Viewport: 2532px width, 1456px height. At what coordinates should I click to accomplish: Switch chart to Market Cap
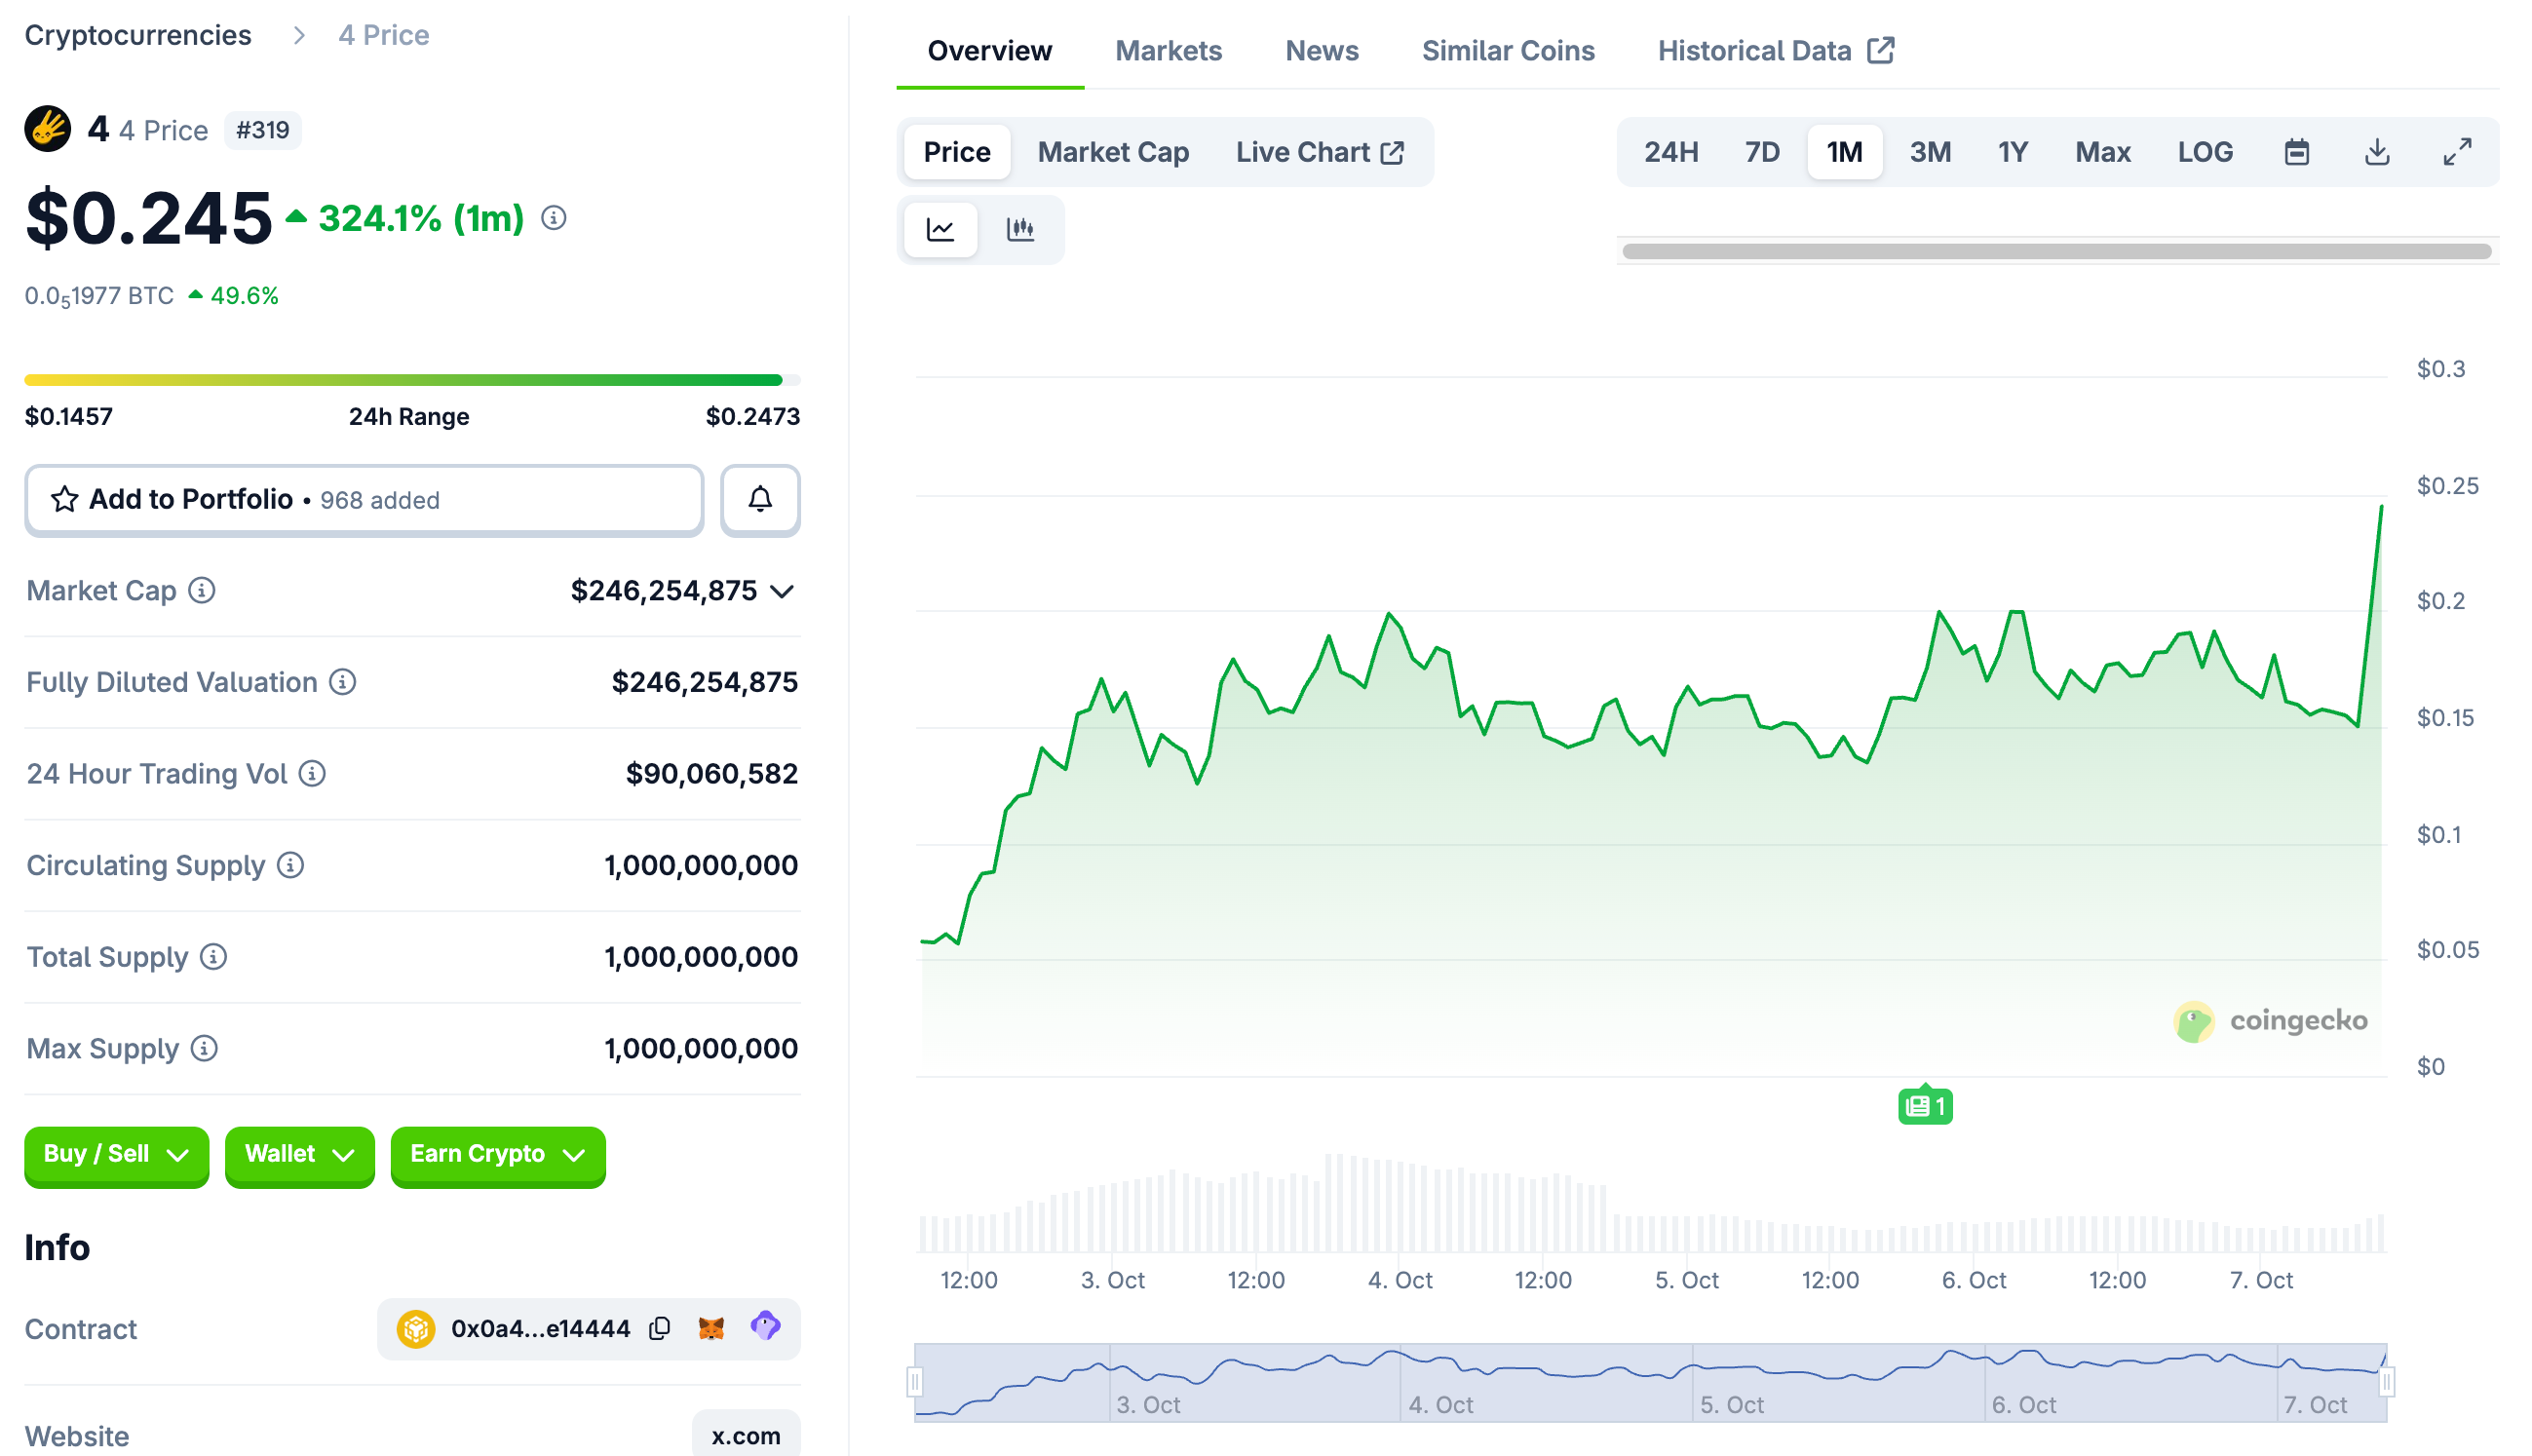1112,152
